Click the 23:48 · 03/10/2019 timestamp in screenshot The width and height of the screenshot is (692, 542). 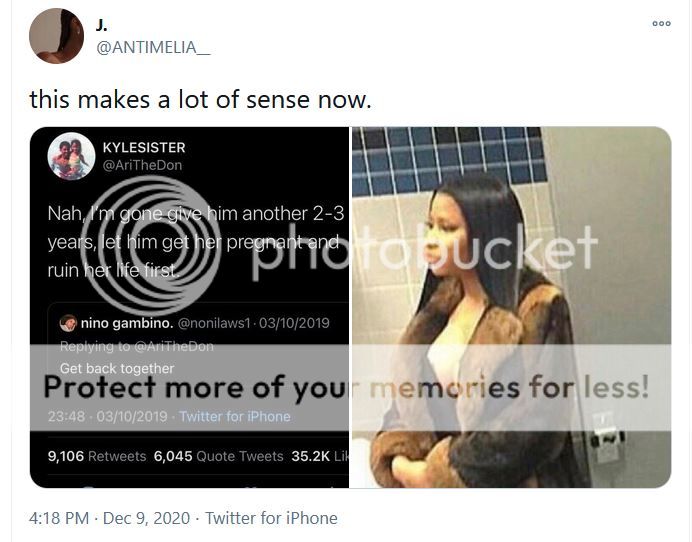click(108, 416)
